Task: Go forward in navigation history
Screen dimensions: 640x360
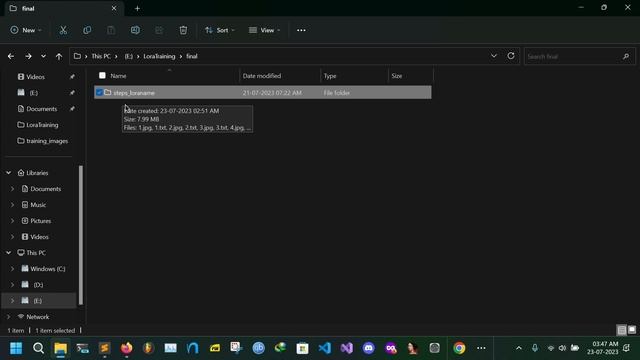Action: [x=28, y=56]
